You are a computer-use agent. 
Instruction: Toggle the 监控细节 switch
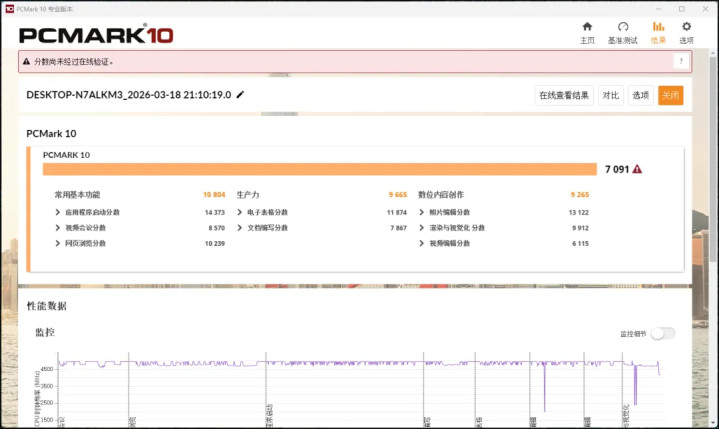click(x=662, y=333)
